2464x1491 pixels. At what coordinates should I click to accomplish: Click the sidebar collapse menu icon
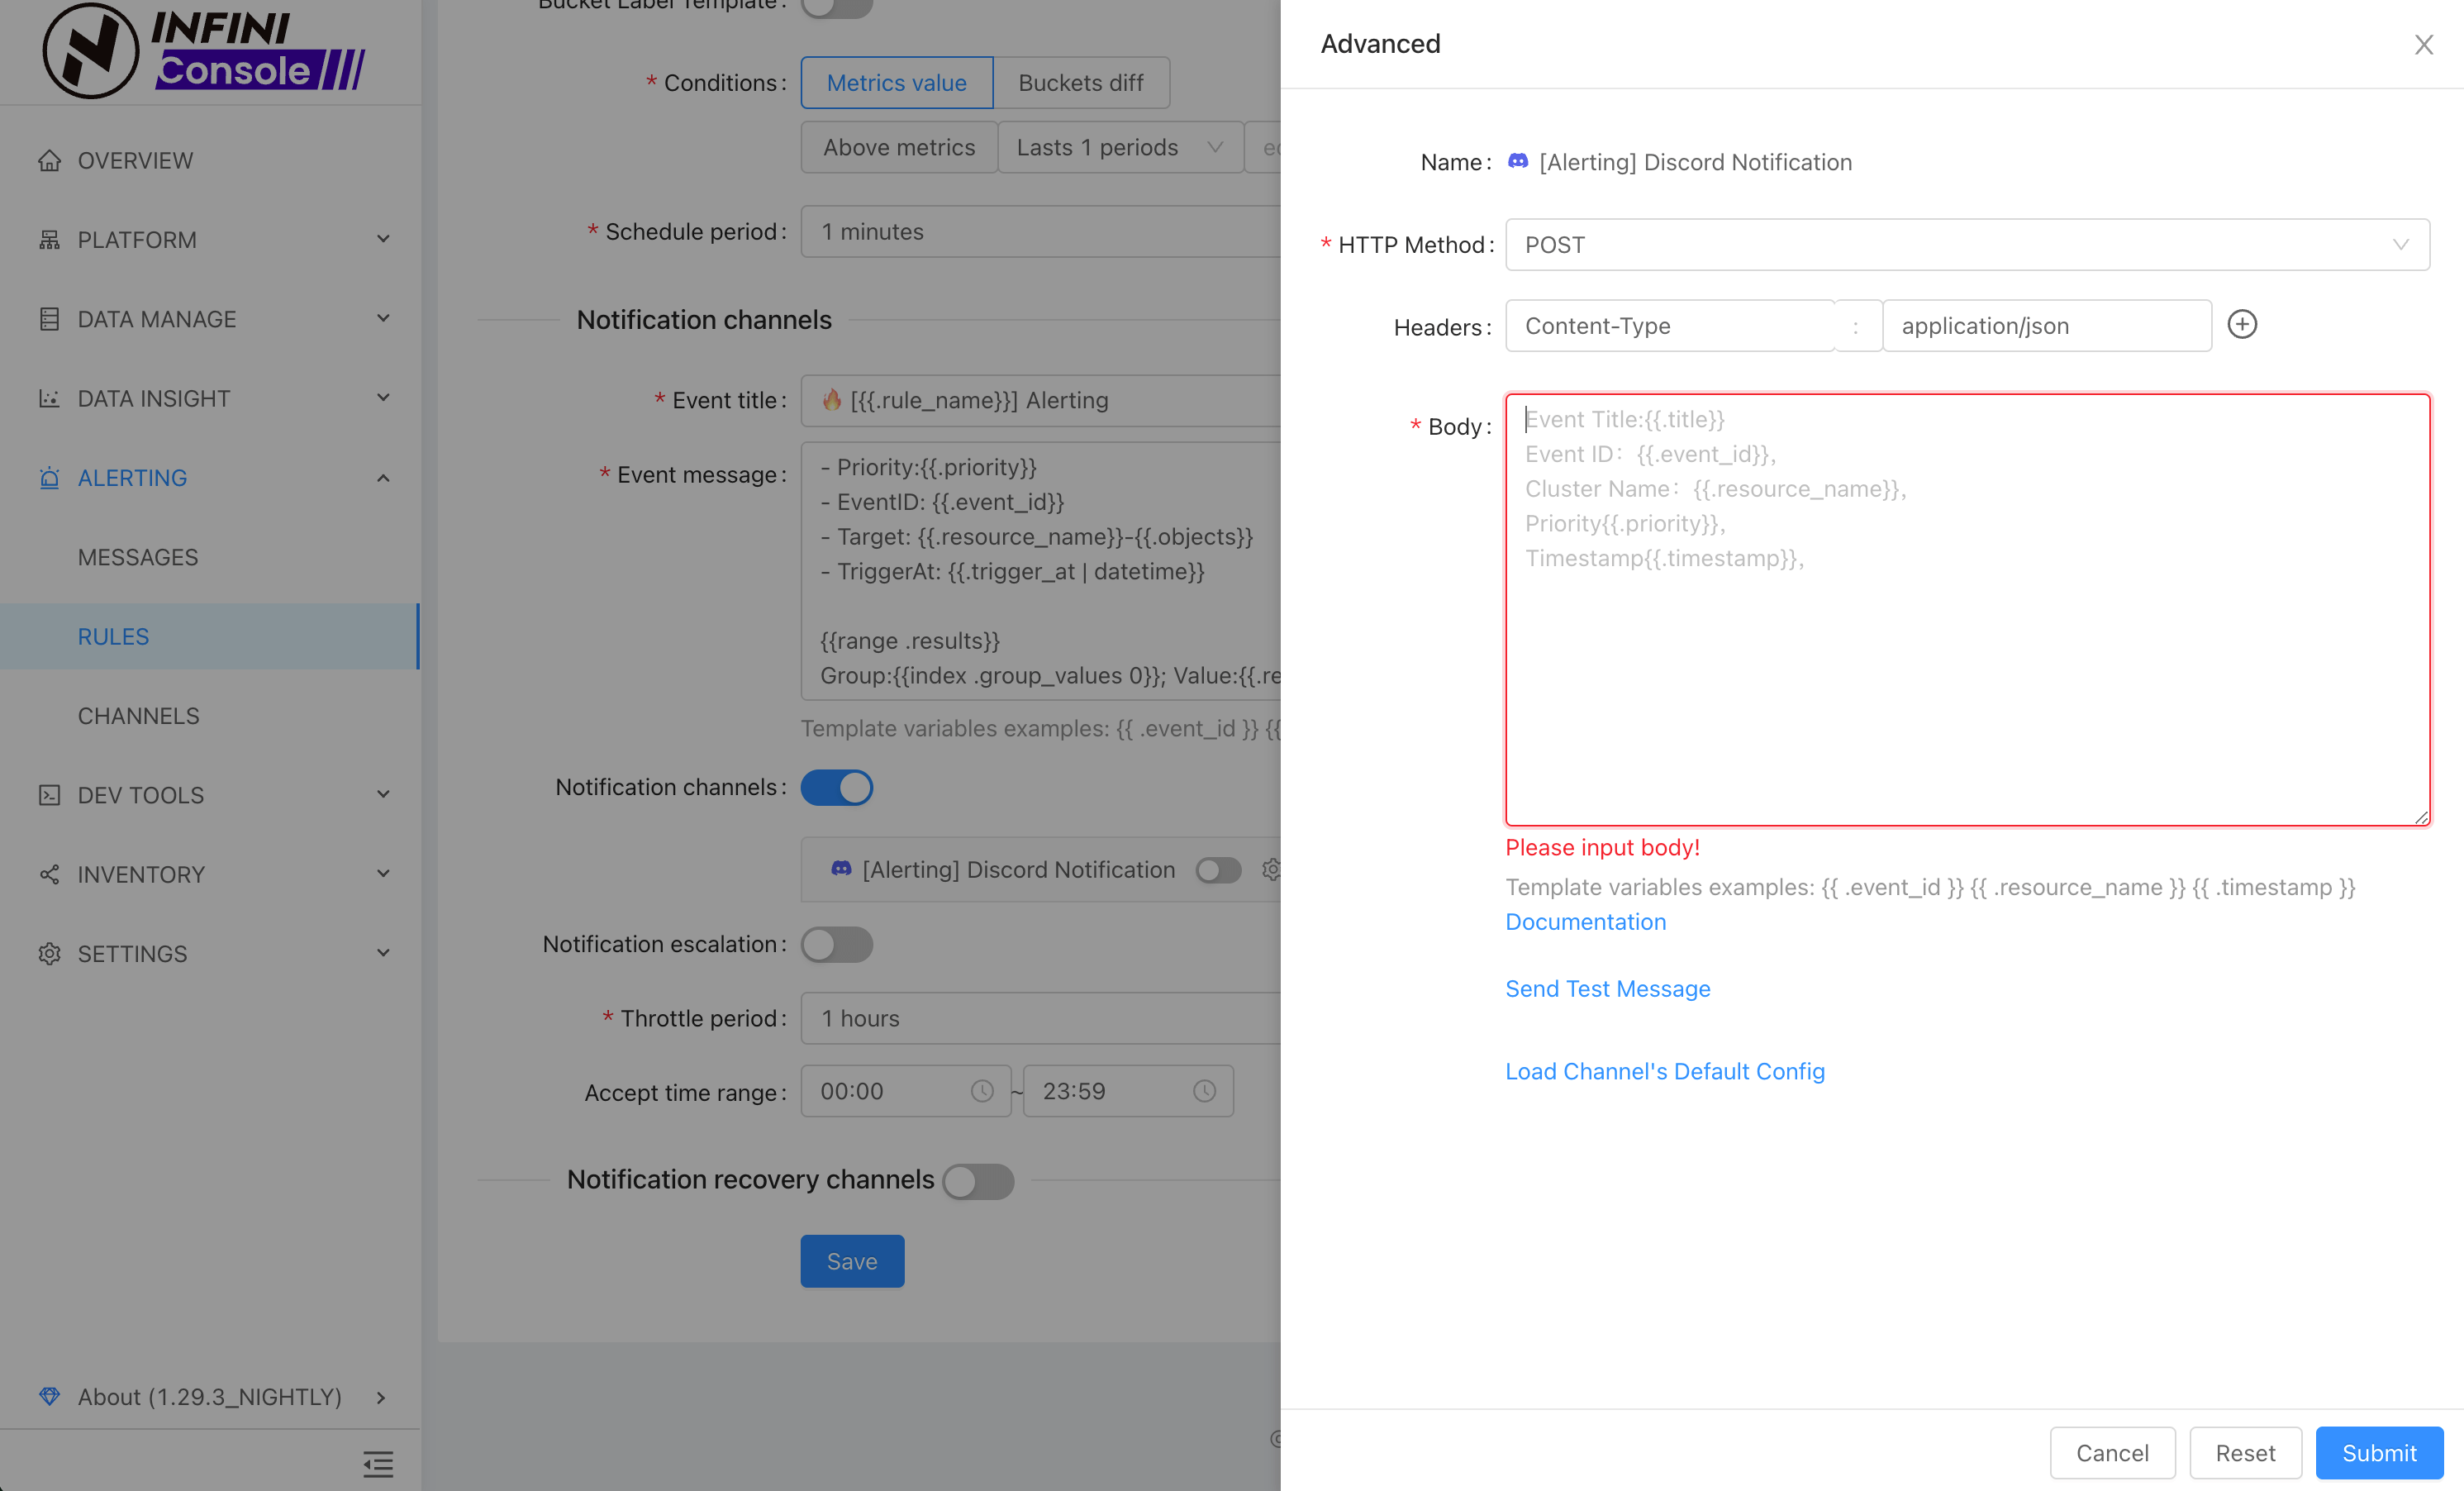coord(378,1464)
